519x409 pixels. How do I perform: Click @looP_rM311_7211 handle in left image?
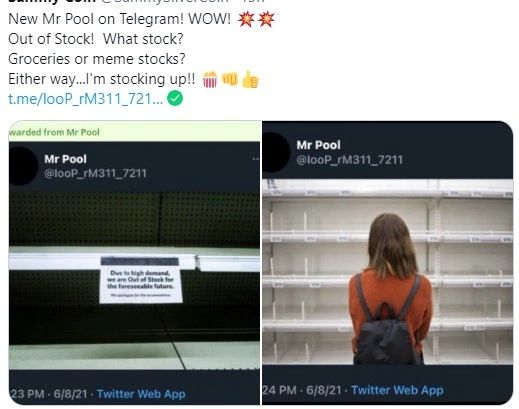[95, 173]
